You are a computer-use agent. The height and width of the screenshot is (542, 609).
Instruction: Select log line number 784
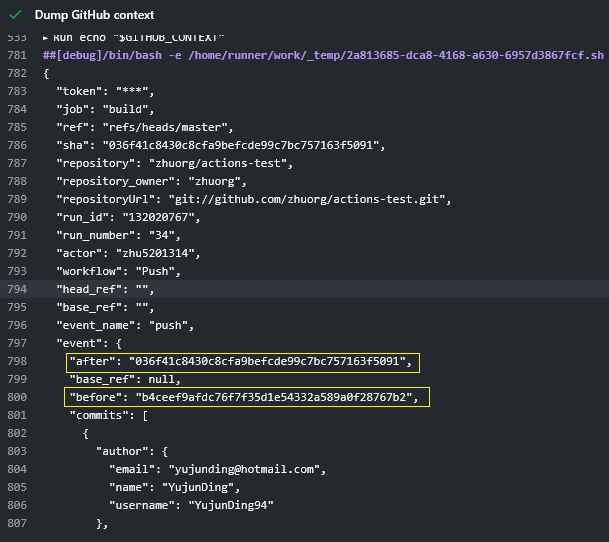tap(17, 109)
